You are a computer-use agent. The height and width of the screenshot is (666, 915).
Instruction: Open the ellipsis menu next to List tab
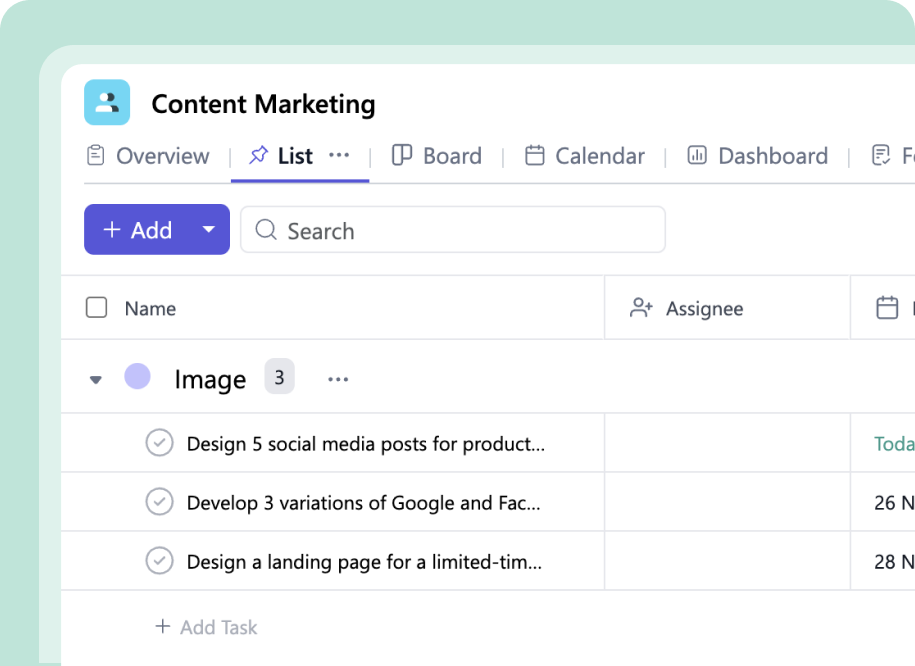339,156
